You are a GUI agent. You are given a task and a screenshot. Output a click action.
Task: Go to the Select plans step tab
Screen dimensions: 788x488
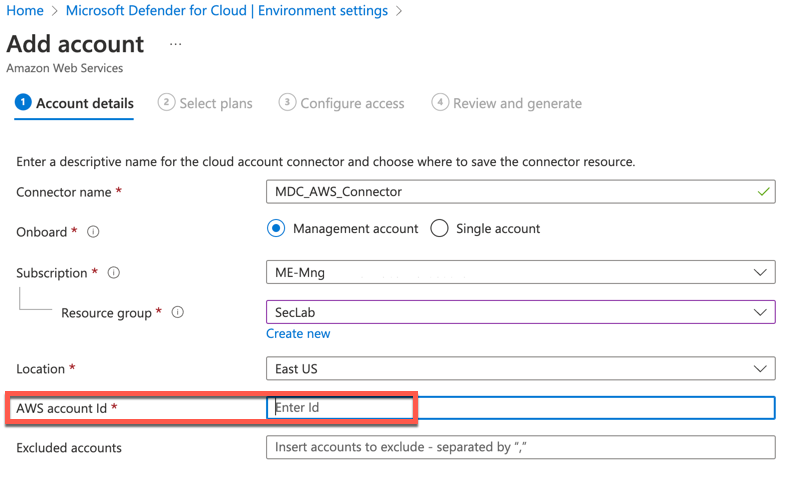point(205,103)
